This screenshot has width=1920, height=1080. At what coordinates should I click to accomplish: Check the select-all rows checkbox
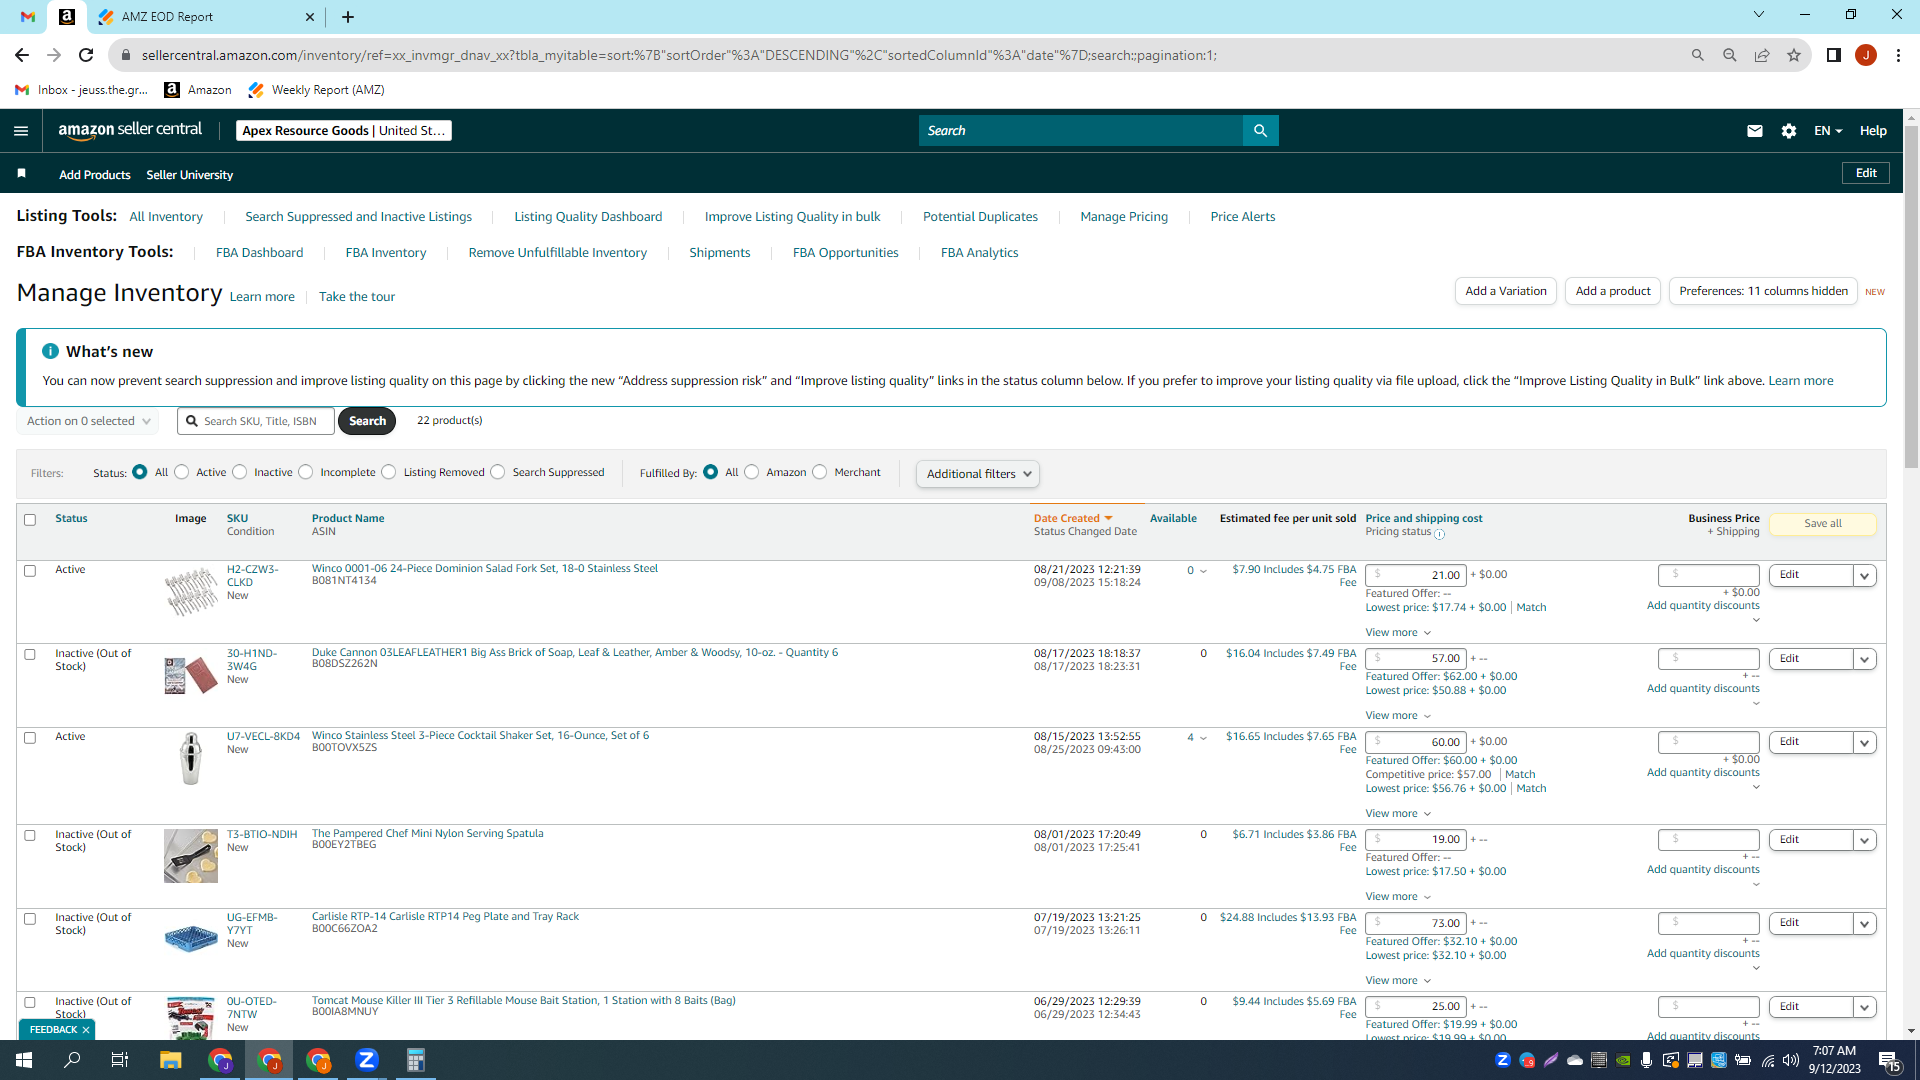point(30,520)
